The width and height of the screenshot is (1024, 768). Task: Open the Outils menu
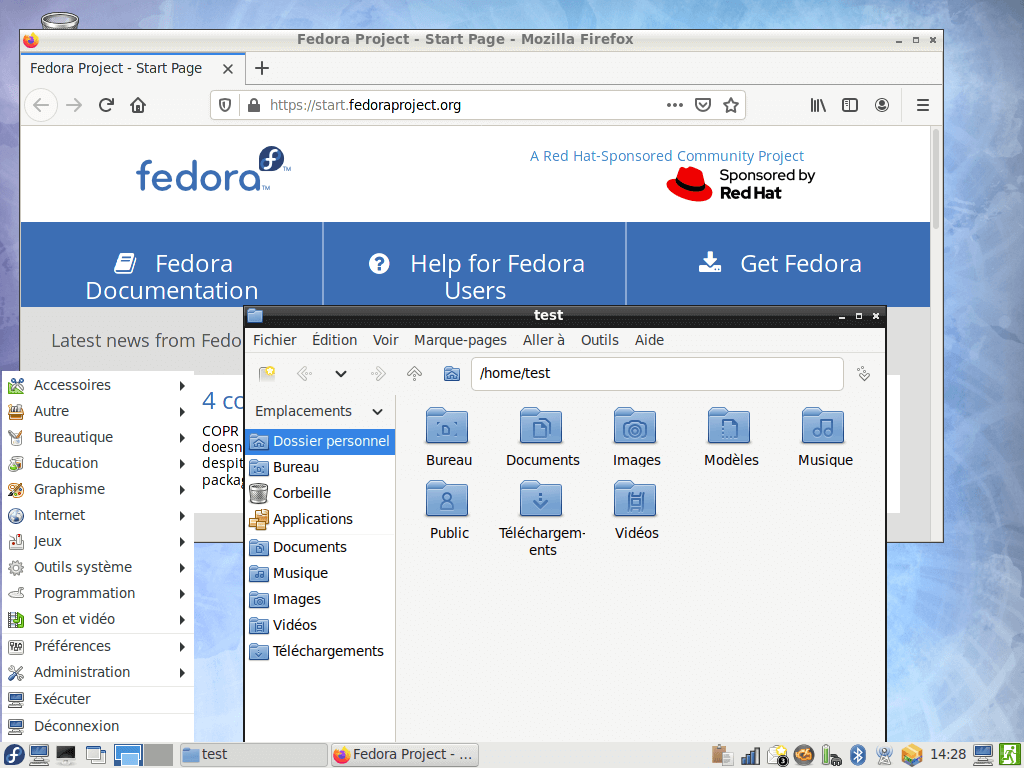600,340
